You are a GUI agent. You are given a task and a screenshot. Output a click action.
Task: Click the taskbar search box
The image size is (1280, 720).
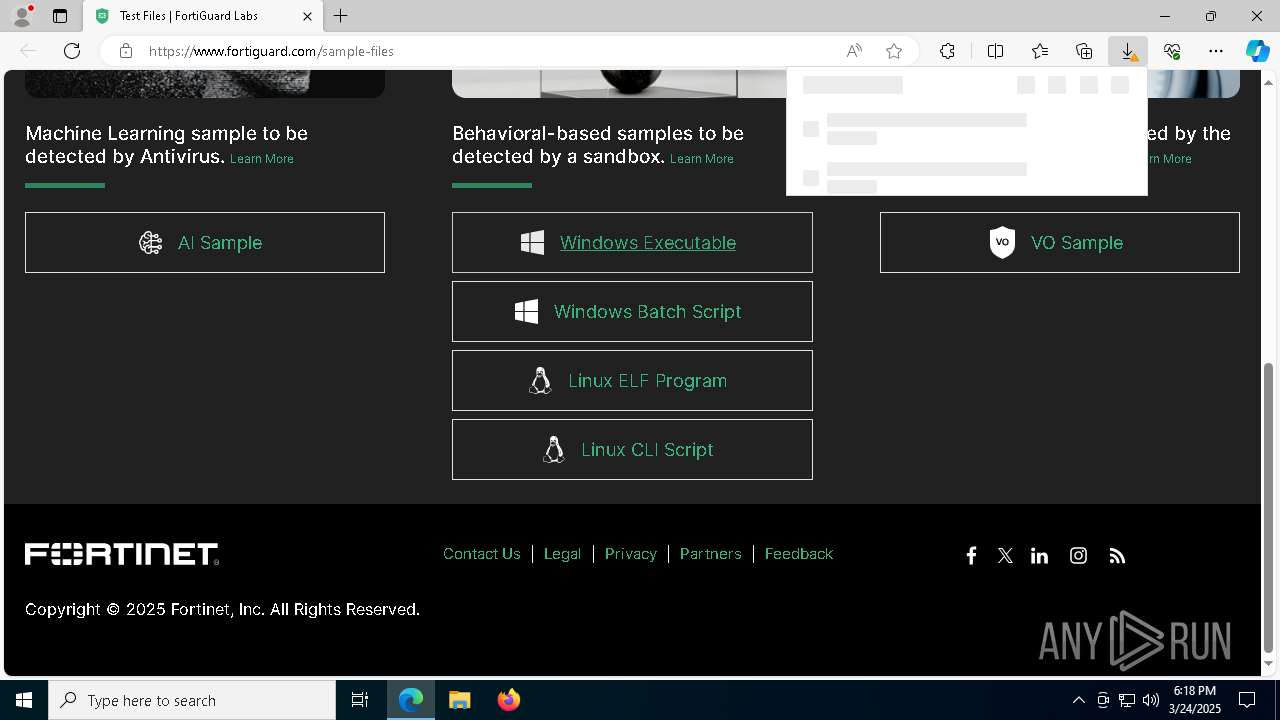[x=192, y=700]
